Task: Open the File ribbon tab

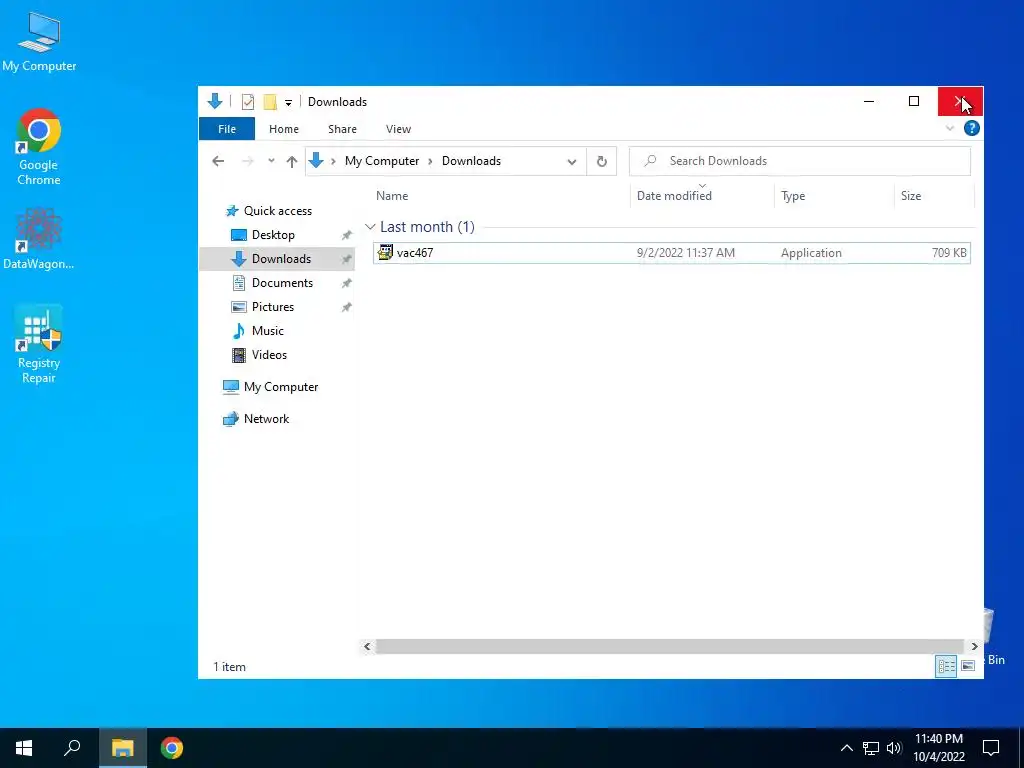Action: tap(227, 129)
